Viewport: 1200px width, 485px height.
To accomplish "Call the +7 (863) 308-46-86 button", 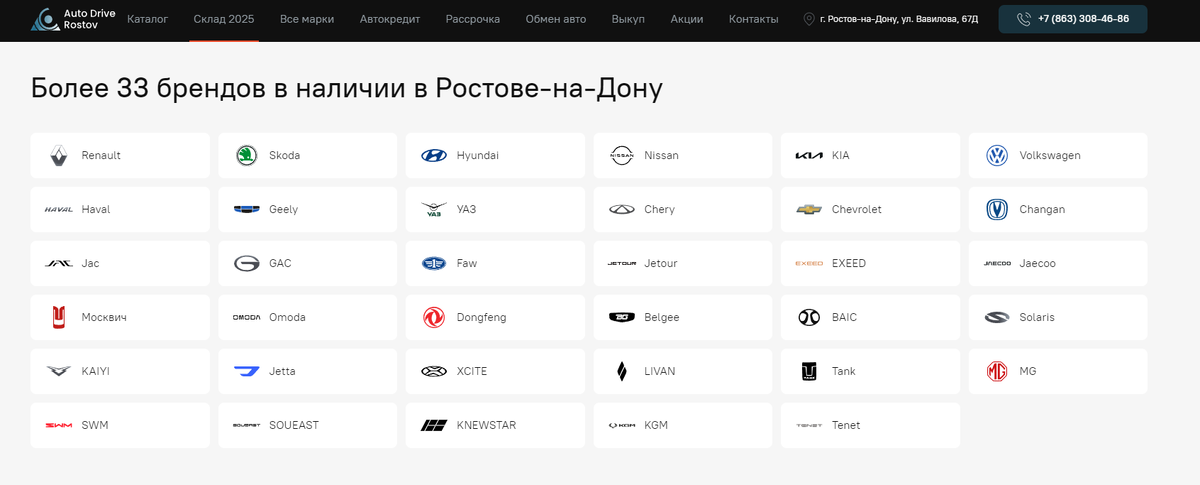I will point(1073,19).
